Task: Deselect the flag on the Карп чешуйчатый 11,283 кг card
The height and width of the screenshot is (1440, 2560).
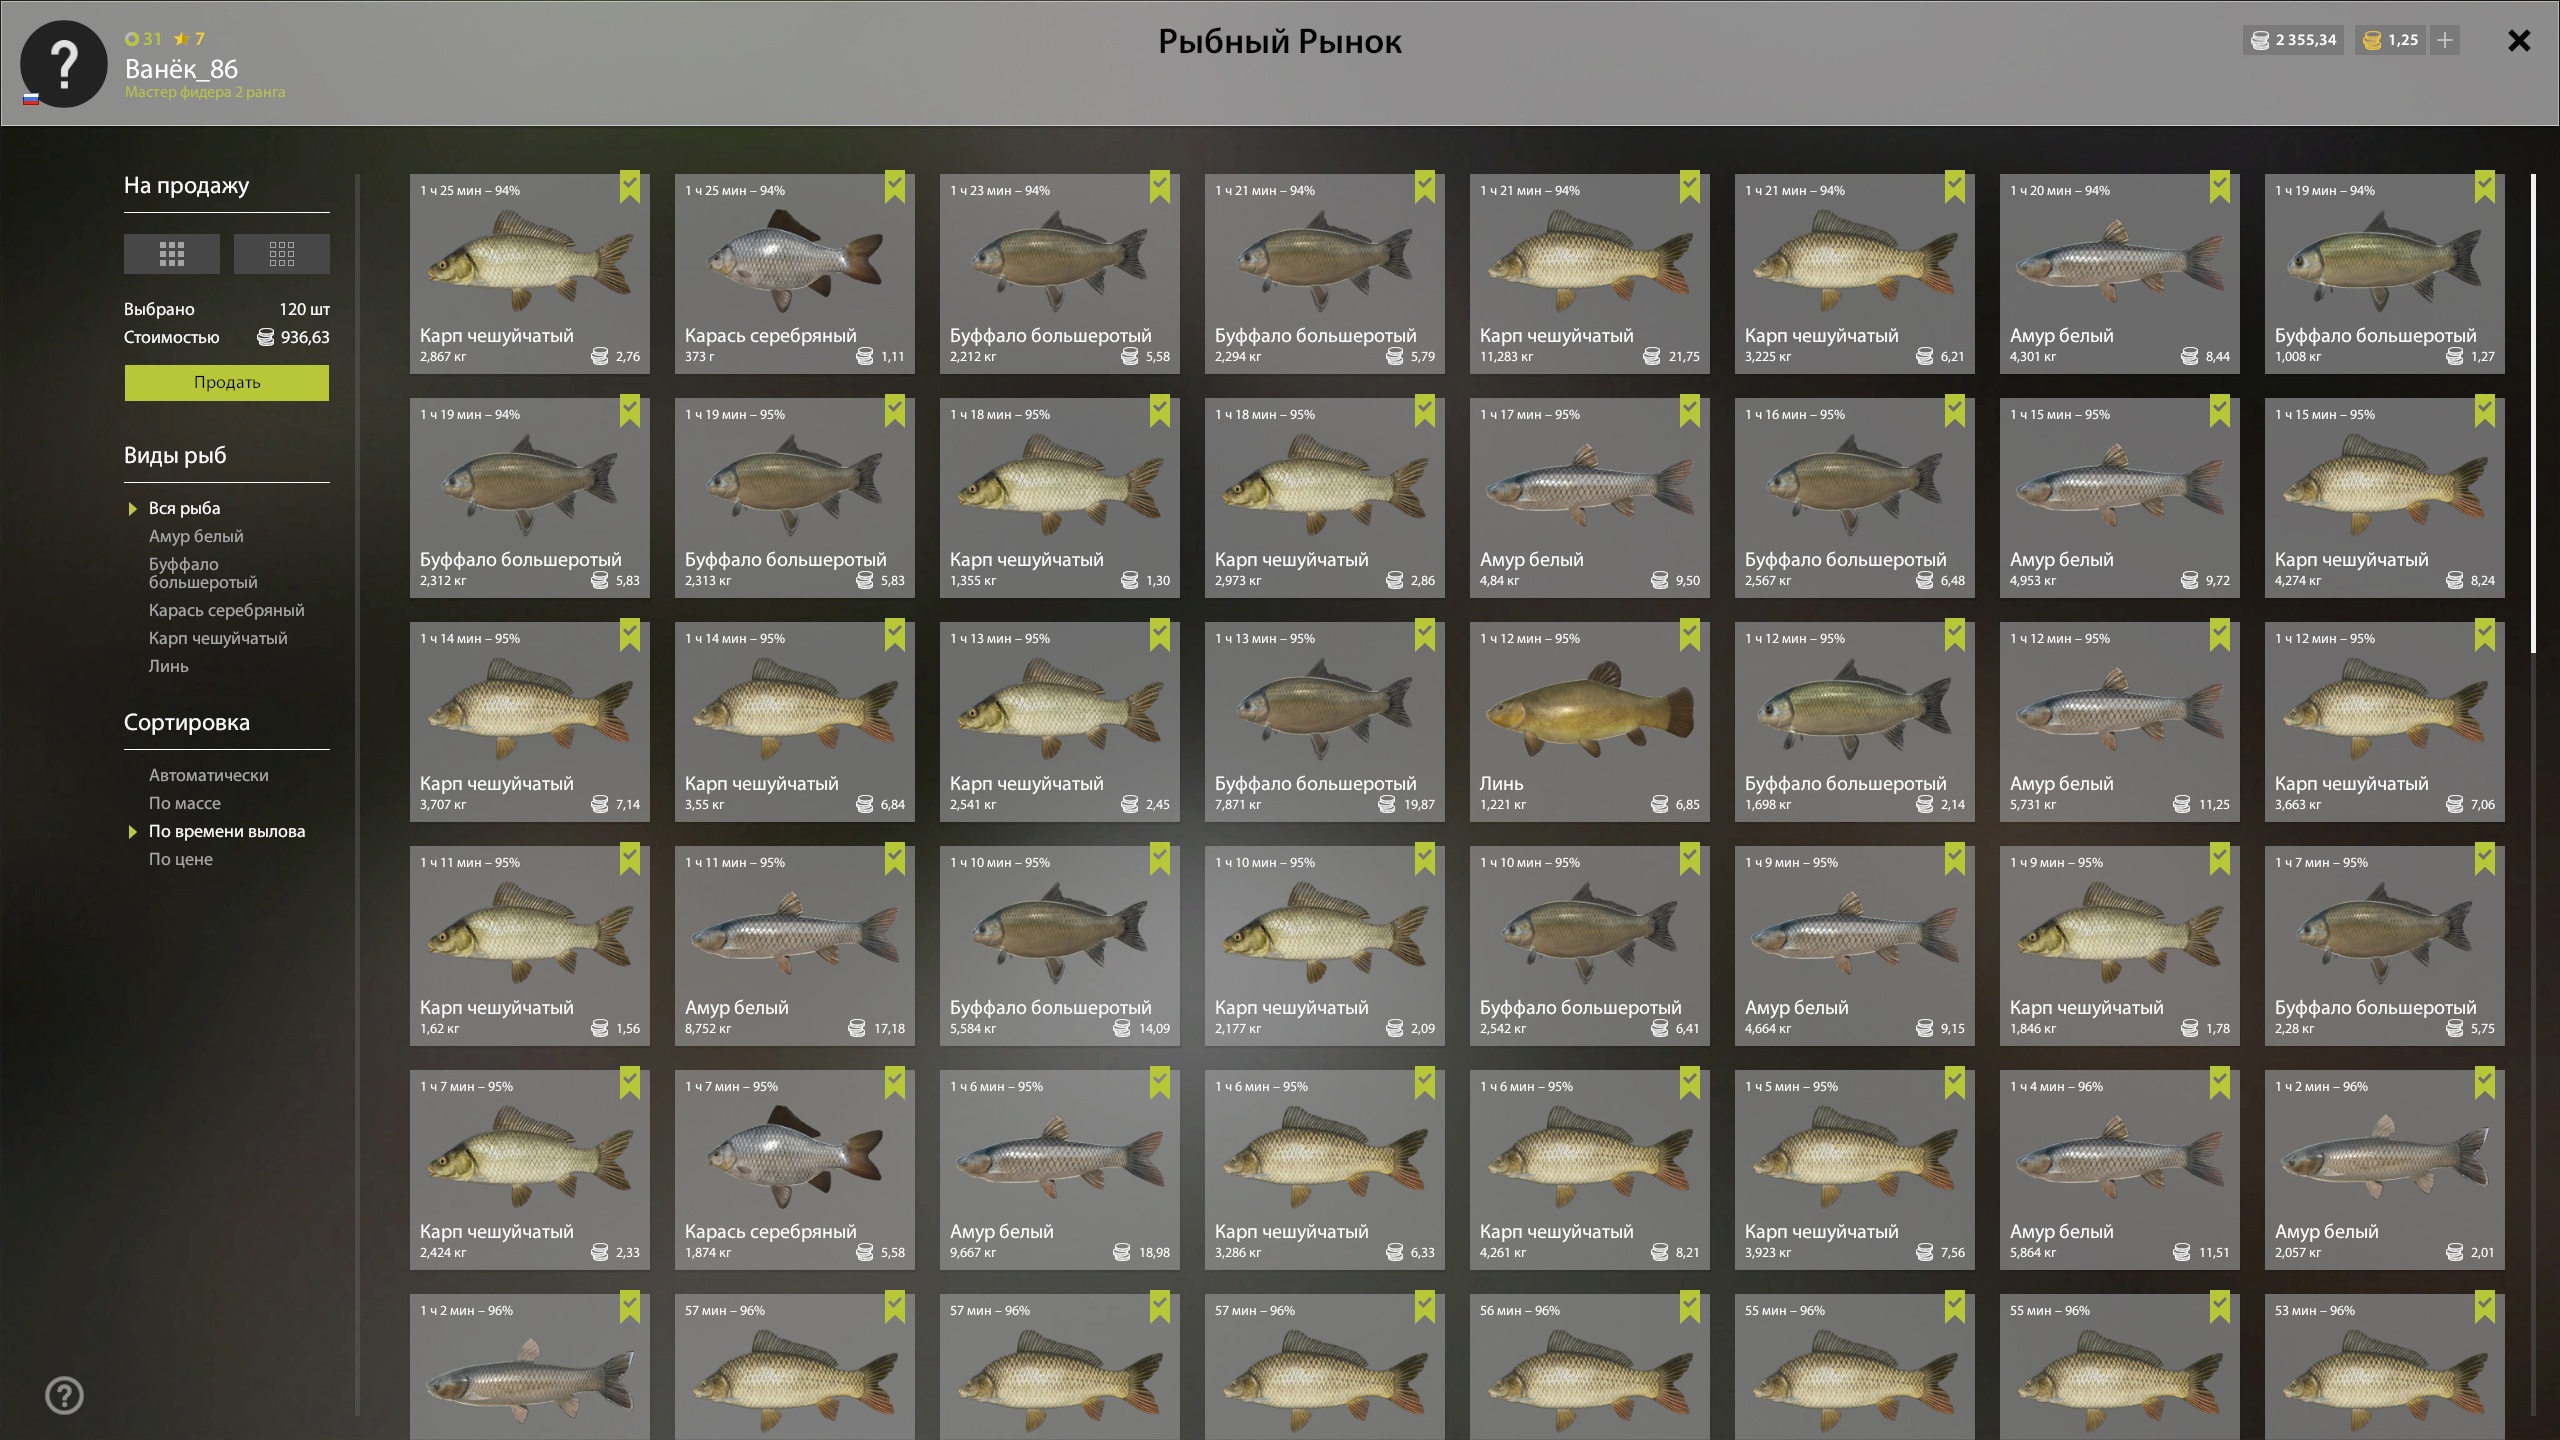Action: click(x=1690, y=187)
